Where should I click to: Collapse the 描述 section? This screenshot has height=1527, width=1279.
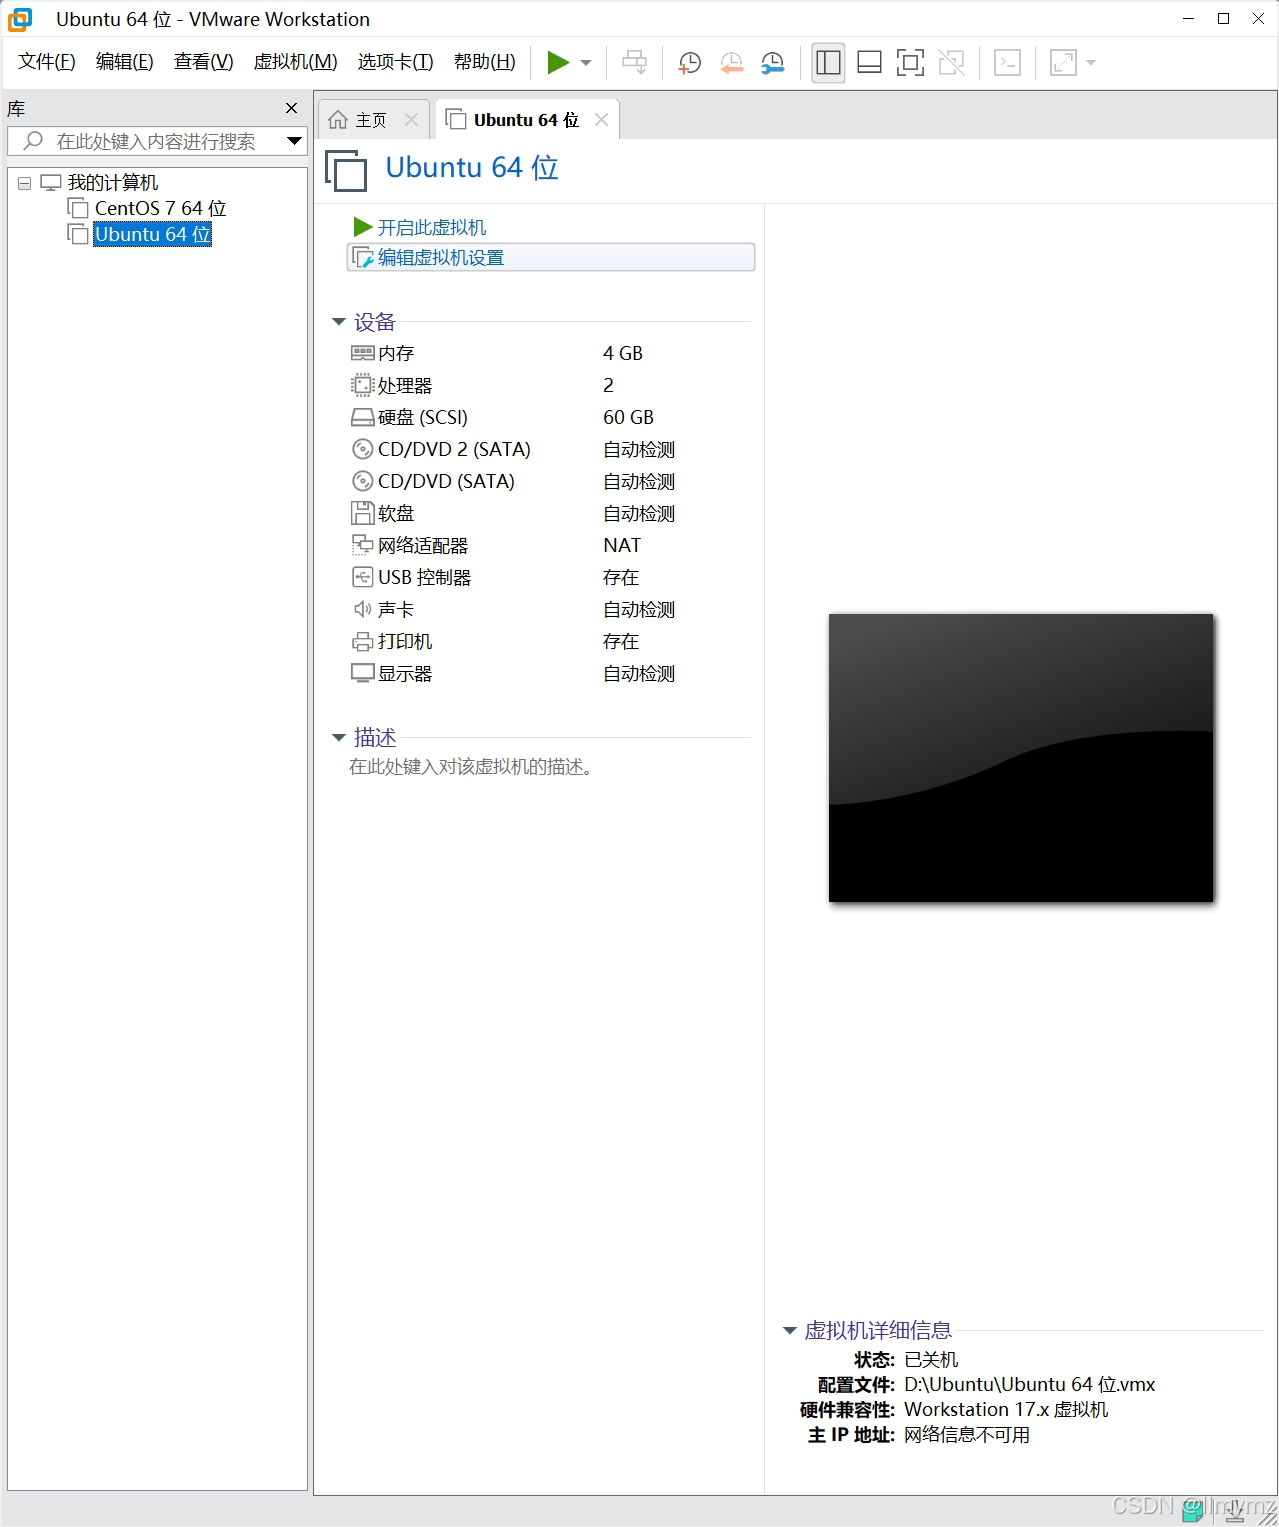coord(339,738)
